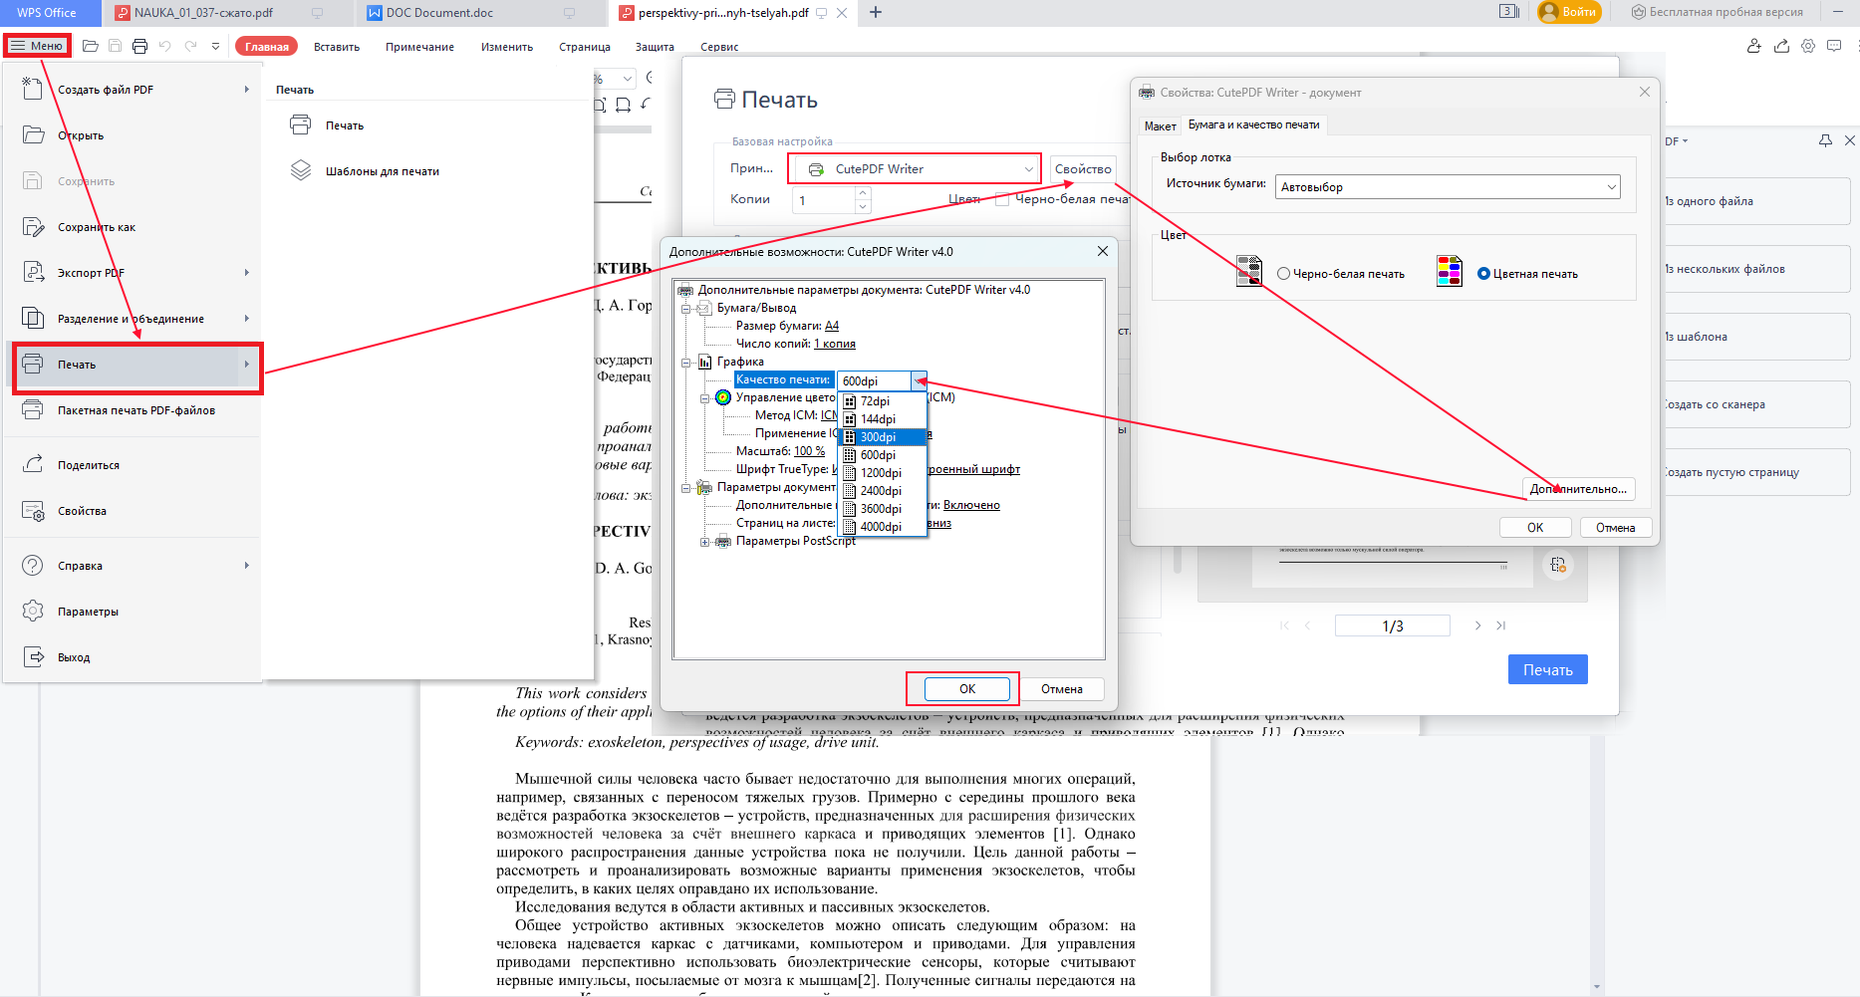
Task: Switch to the Главная ribbon tab
Action: pyautogui.click(x=267, y=46)
